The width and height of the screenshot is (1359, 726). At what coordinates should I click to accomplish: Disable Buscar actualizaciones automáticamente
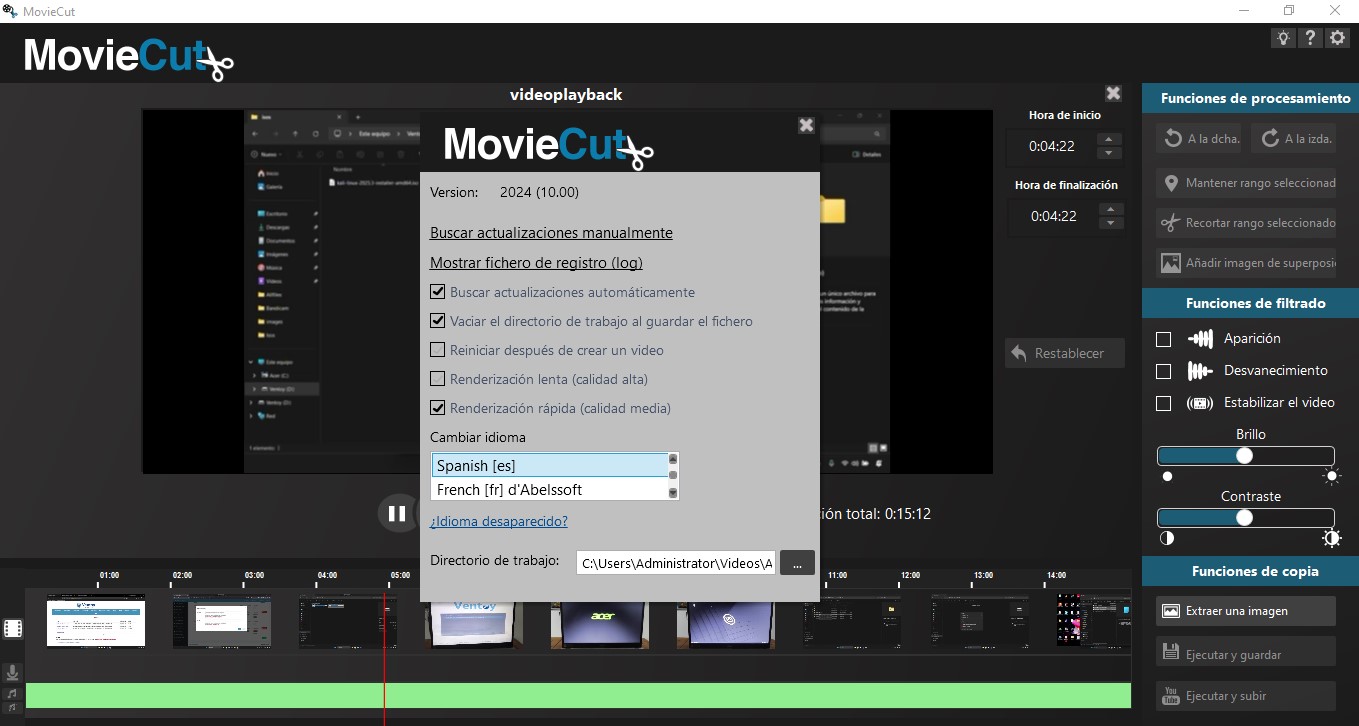pos(438,292)
